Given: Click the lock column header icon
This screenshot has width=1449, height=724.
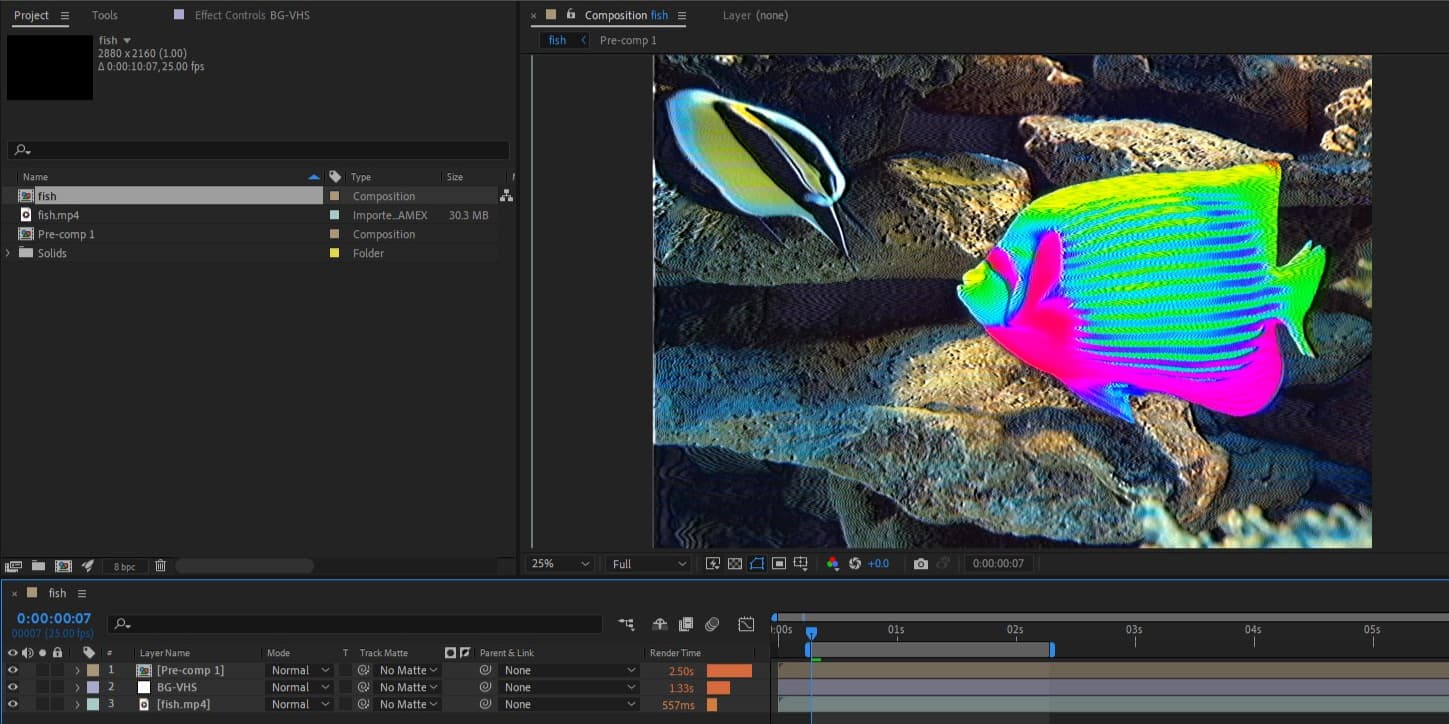Looking at the screenshot, I should click(57, 653).
